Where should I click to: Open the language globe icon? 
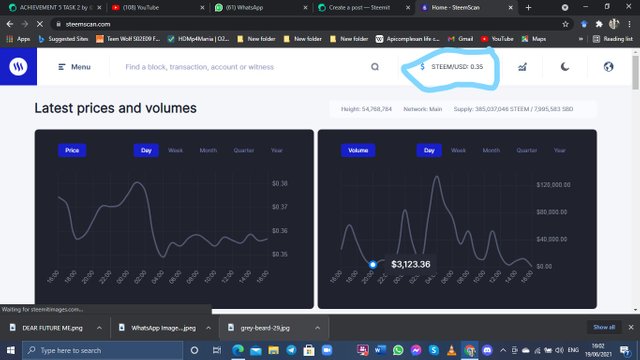coord(608,67)
